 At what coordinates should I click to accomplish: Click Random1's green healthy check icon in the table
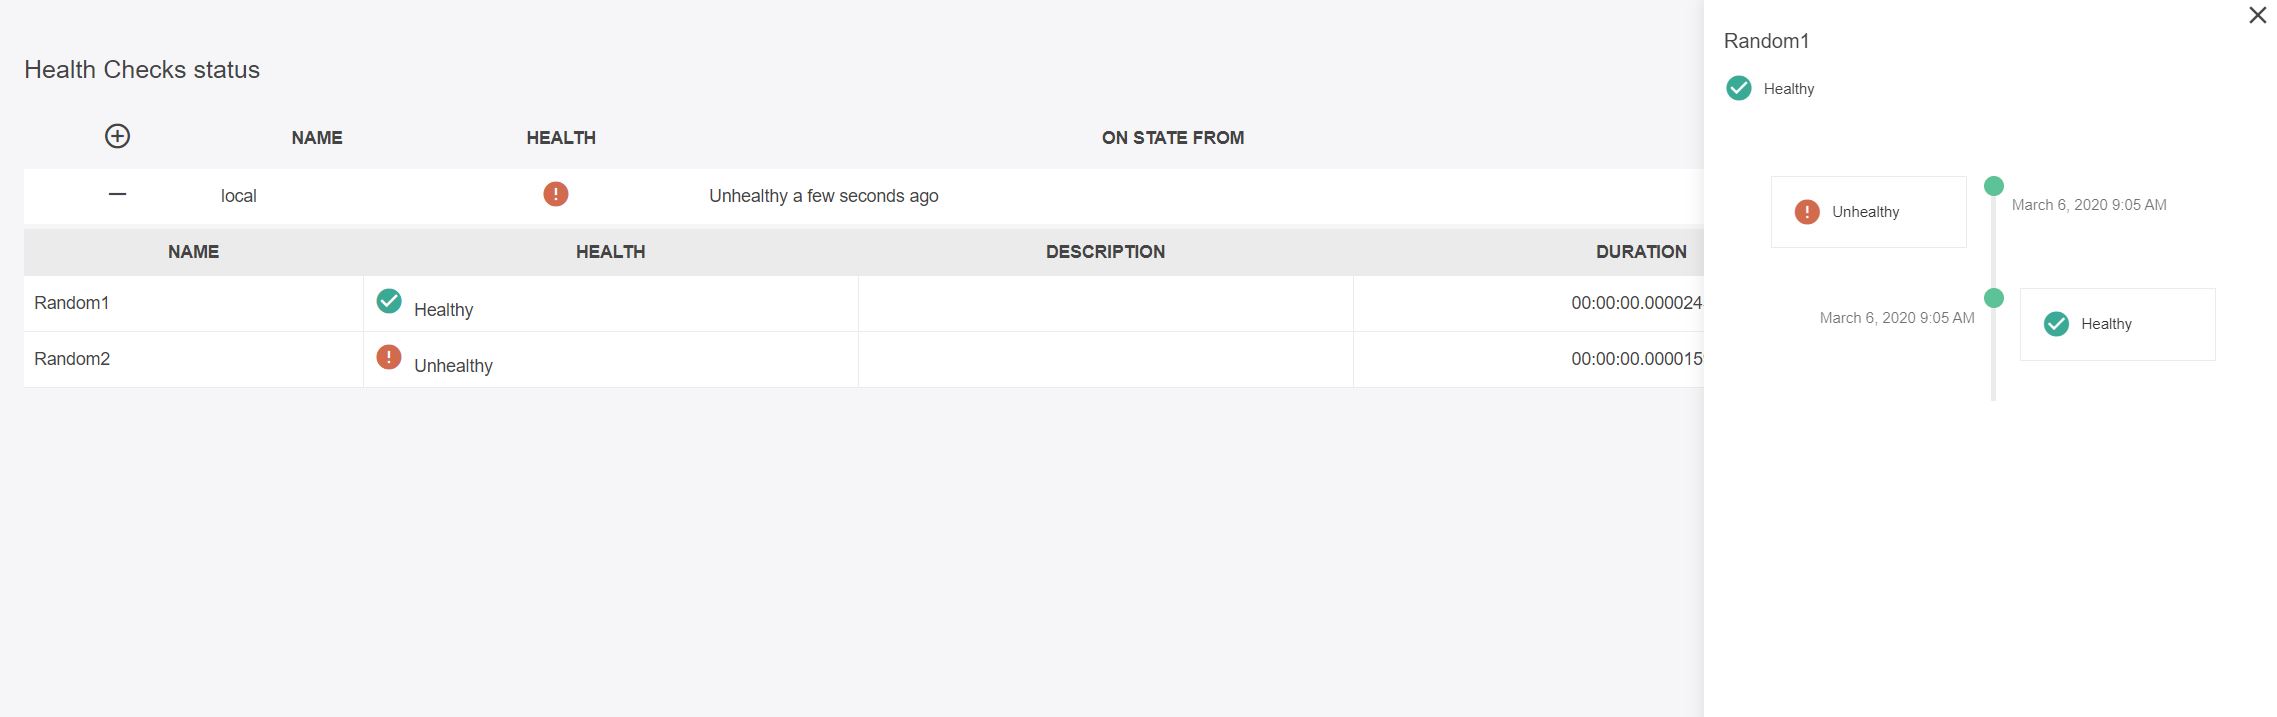coord(389,300)
